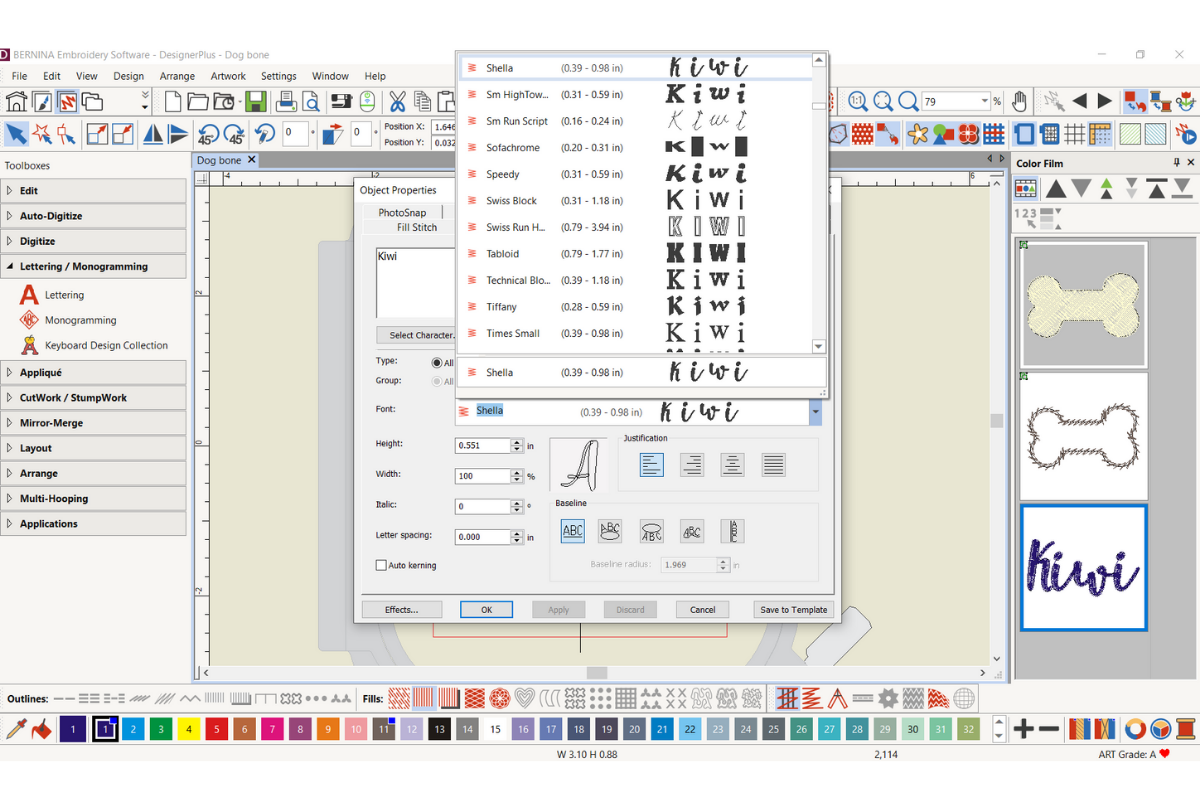Viewport: 1200px width, 800px height.
Task: Create a new blank design
Action: [x=173, y=101]
